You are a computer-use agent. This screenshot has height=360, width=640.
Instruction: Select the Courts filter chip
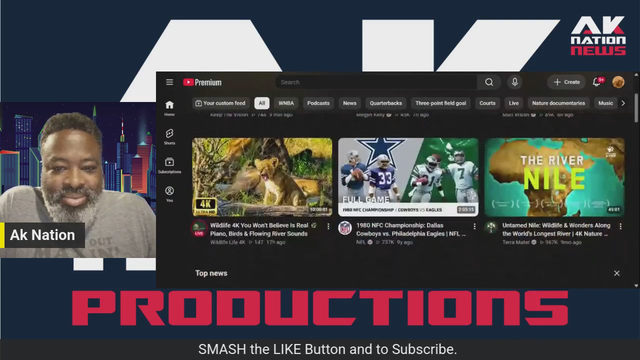(487, 103)
